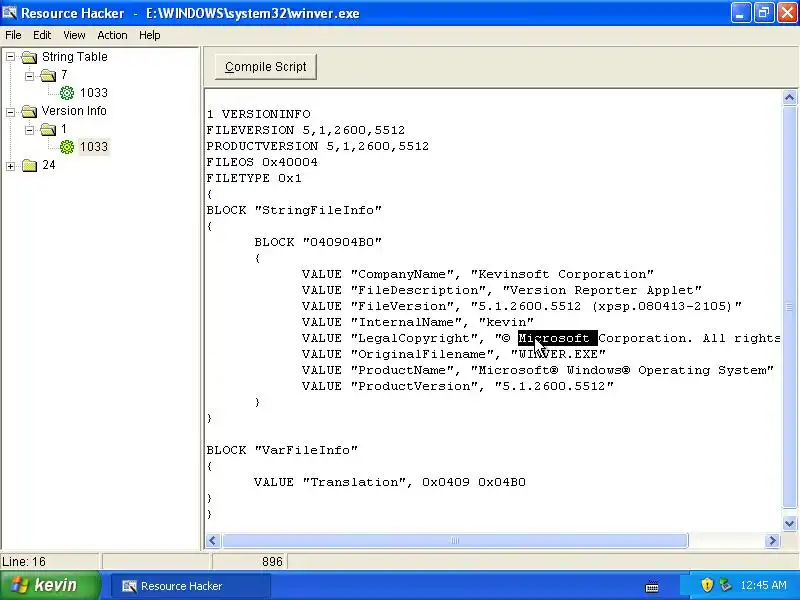This screenshot has height=600, width=800.
Task: Collapse folder 1 under Version Info
Action: (x=30, y=130)
